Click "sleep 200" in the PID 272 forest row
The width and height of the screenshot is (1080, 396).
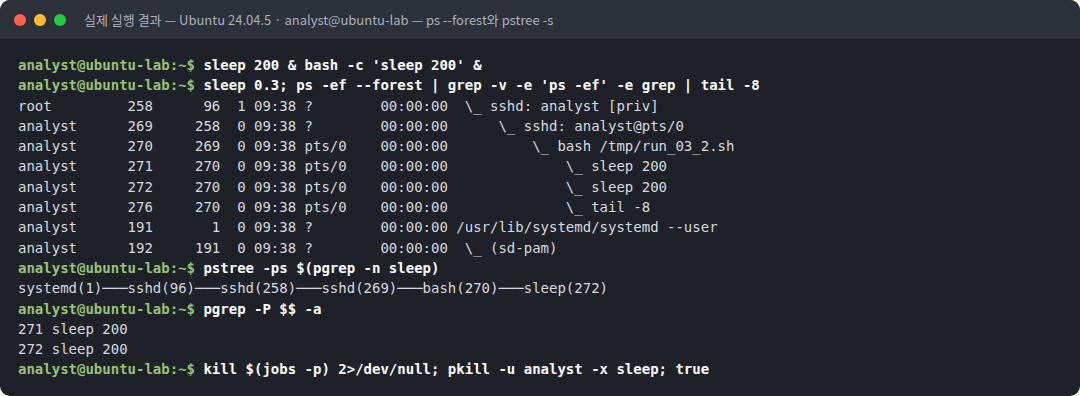[629, 187]
